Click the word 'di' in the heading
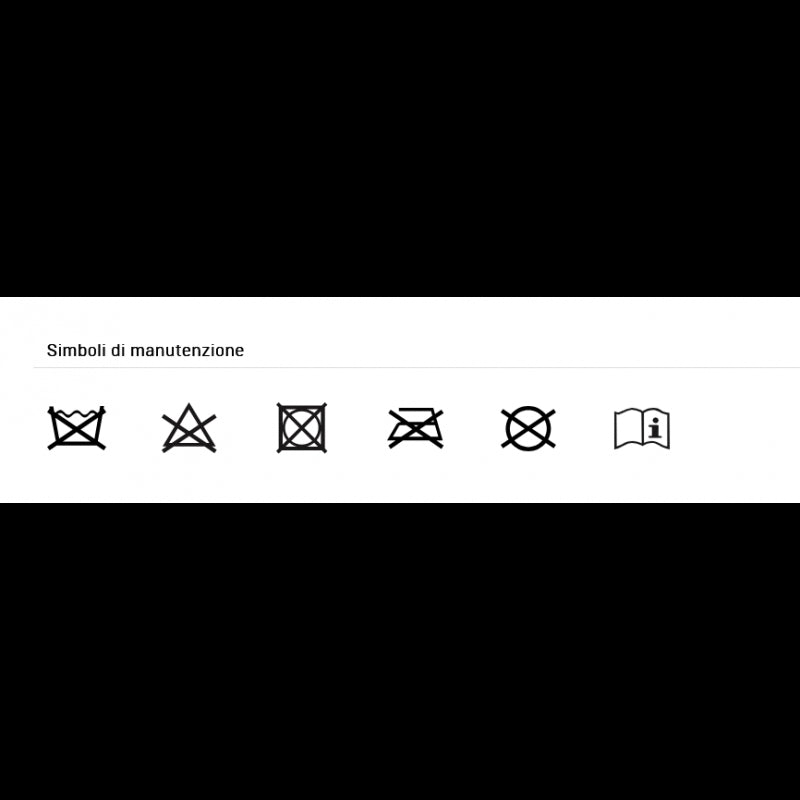The height and width of the screenshot is (800, 800). [117, 351]
